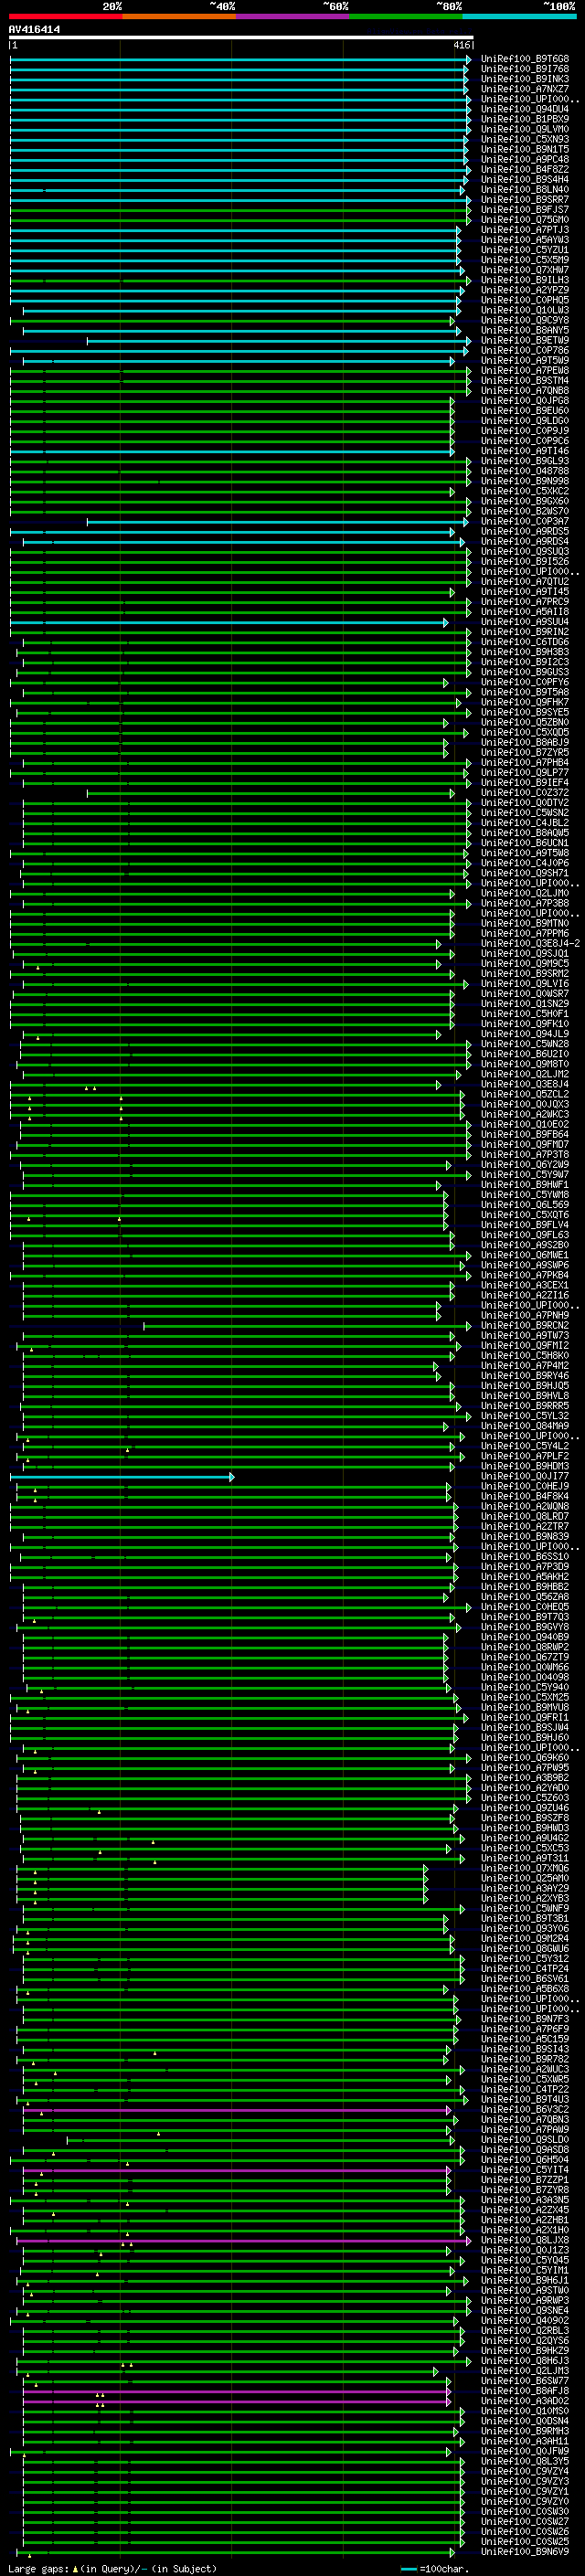585x2576 pixels.
Task: Click the last hit label UniRef100_B9N6V9
Action: pyautogui.click(x=525, y=2551)
